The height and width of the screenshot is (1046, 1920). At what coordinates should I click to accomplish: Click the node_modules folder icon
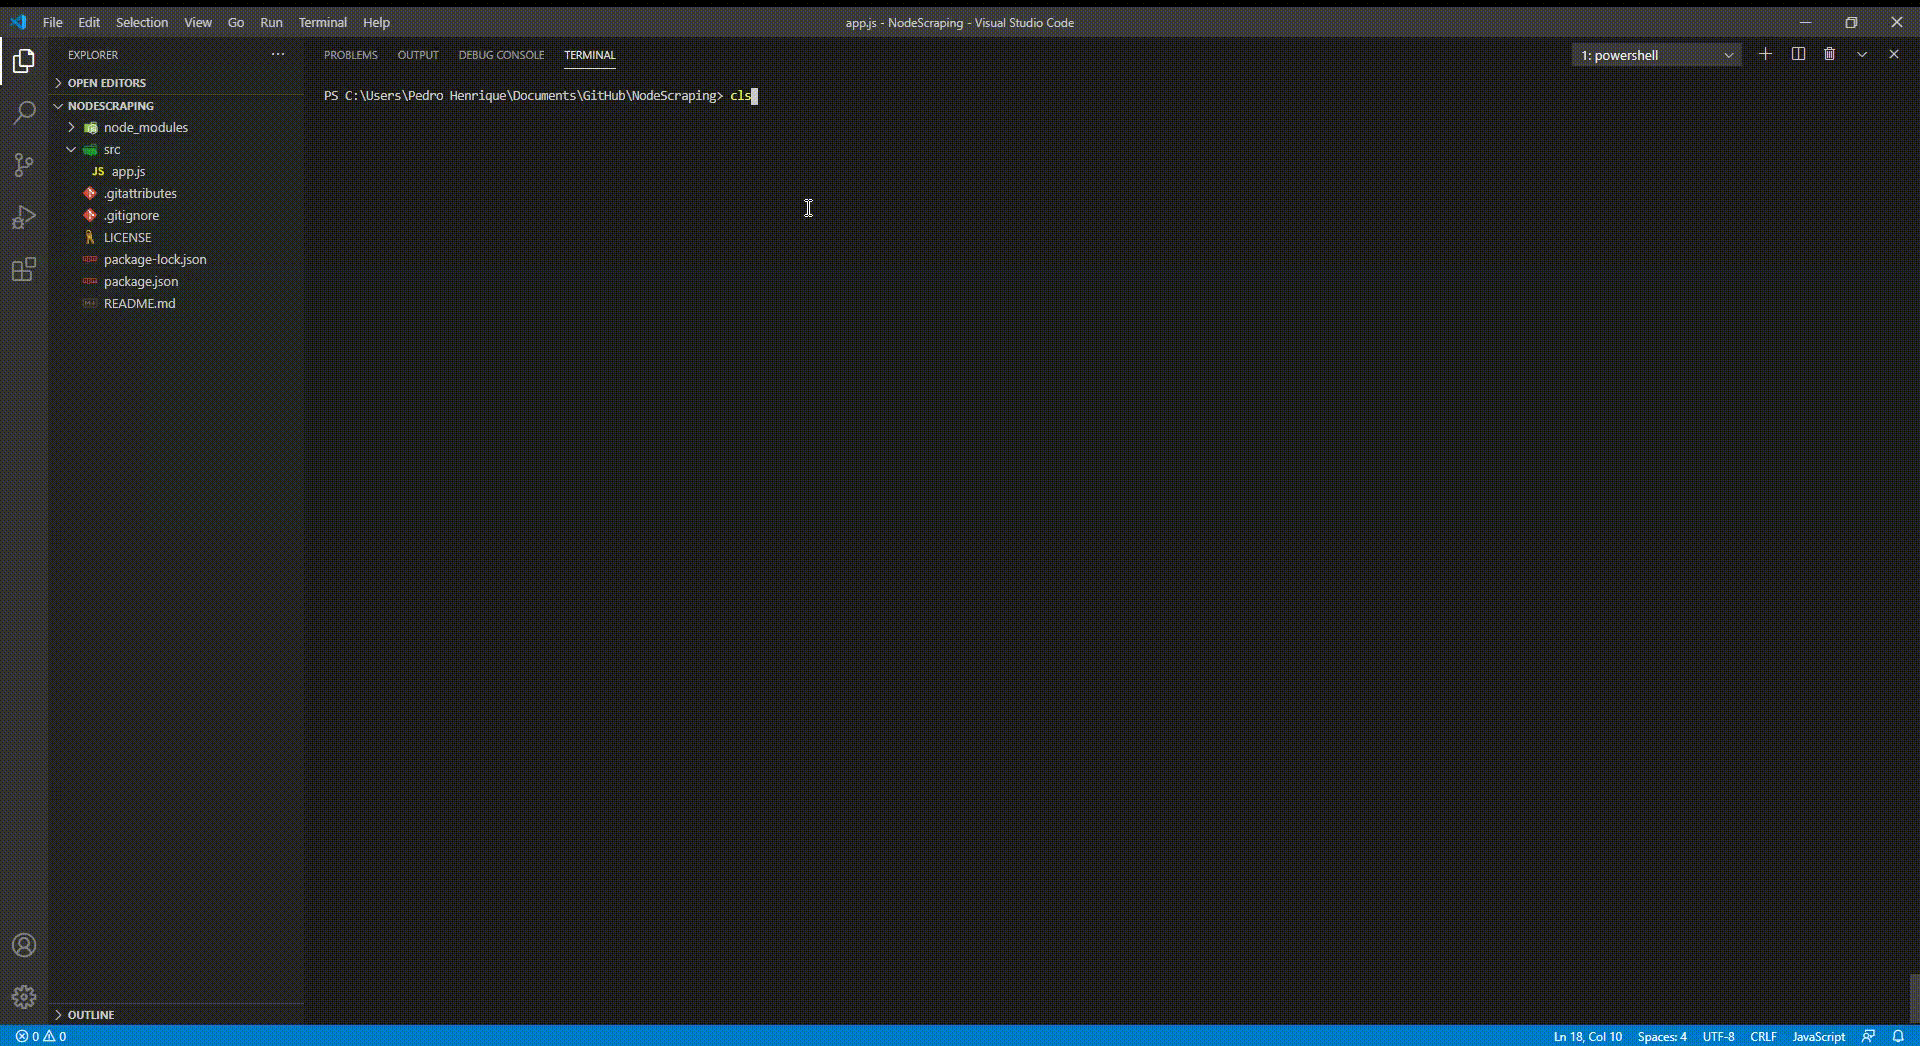90,127
